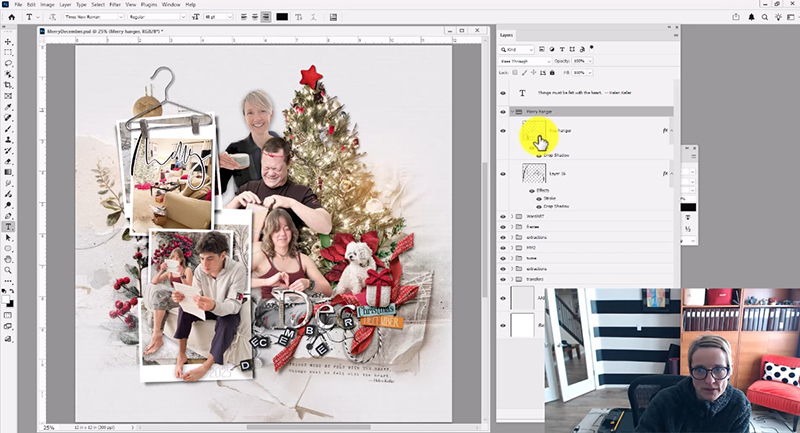Open the Share icon at top right
The height and width of the screenshot is (433, 800).
[x=736, y=17]
